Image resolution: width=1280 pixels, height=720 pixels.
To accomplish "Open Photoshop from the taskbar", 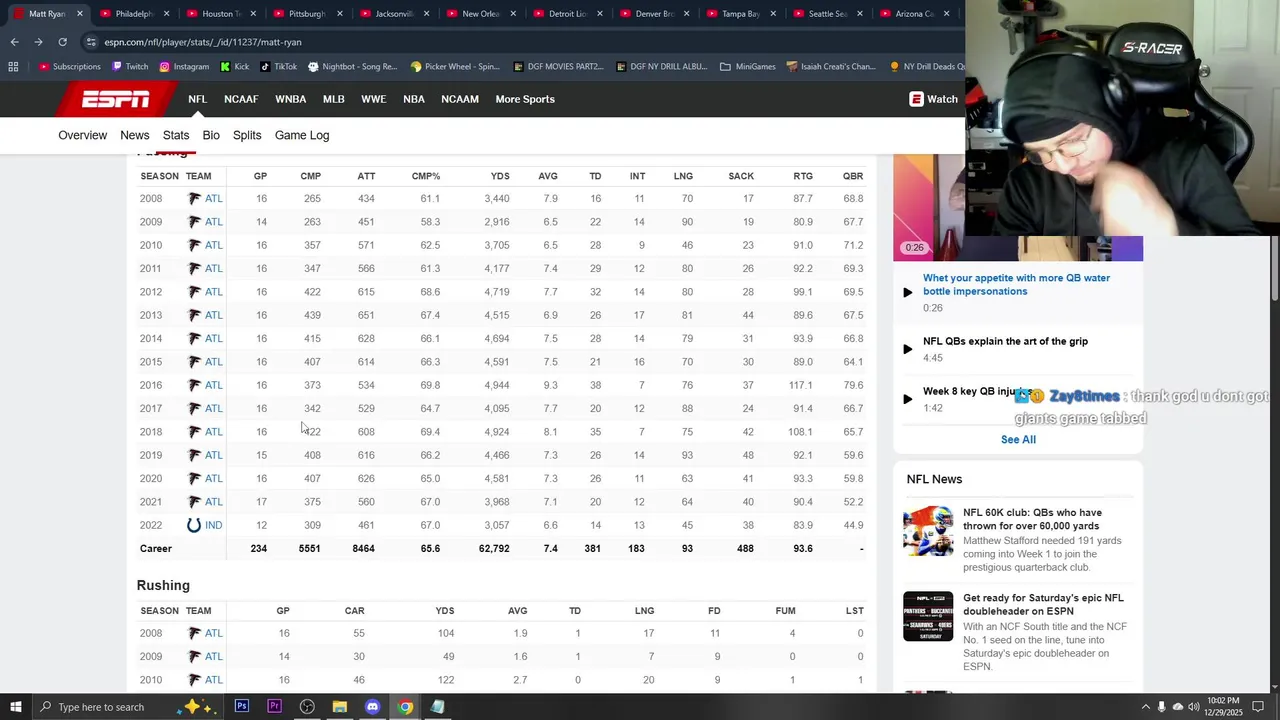I will coord(242,707).
